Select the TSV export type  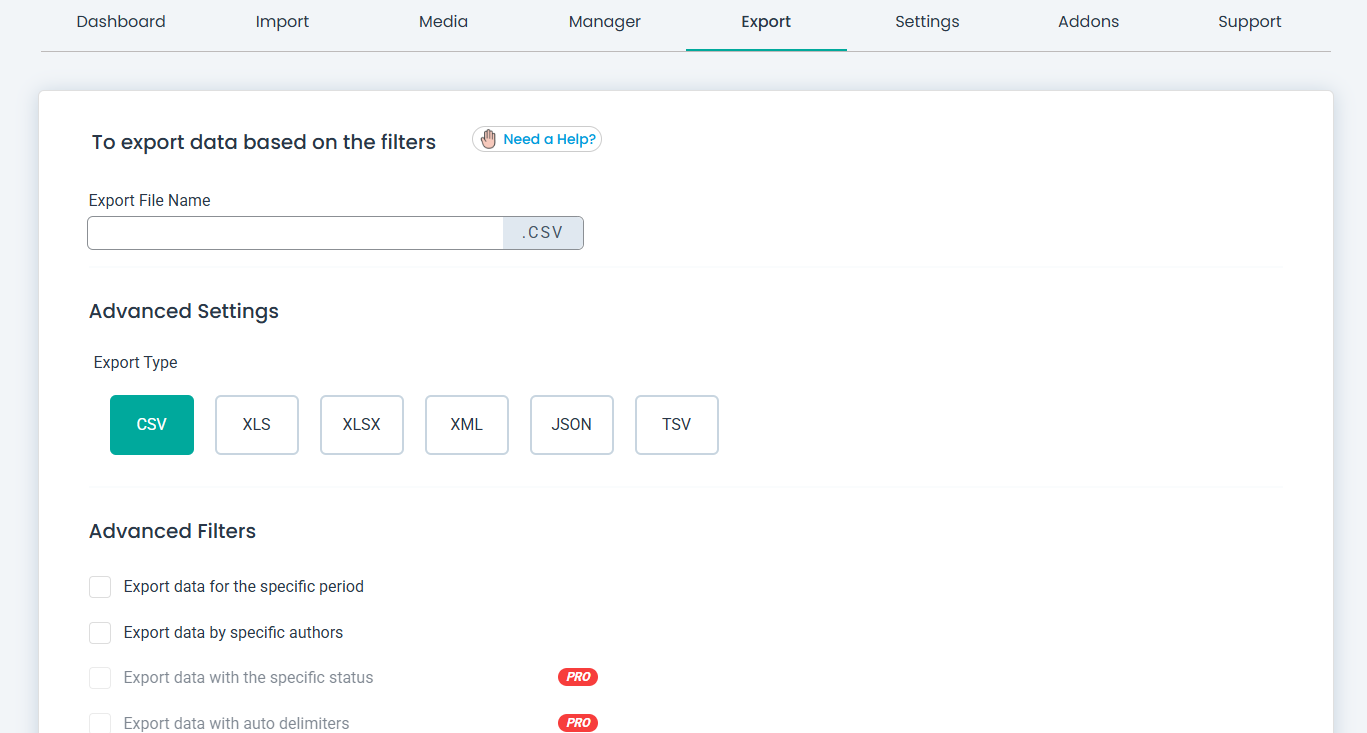676,424
